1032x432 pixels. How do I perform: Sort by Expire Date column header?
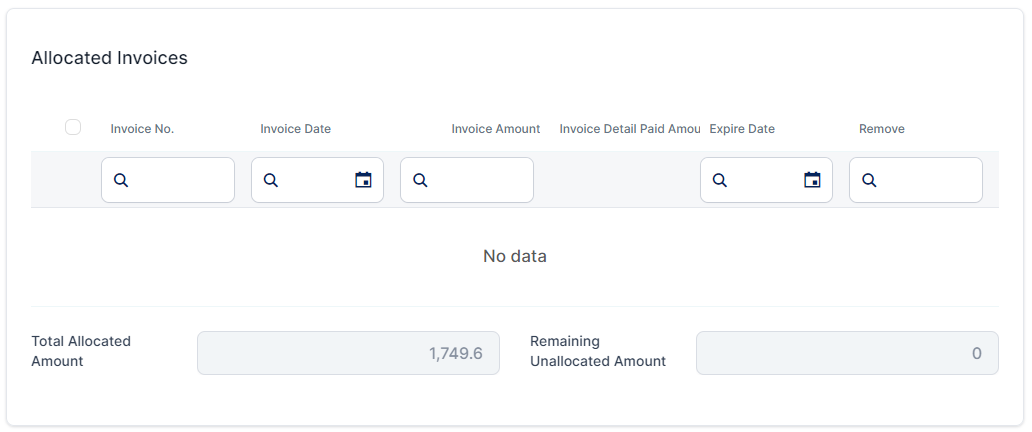click(742, 129)
